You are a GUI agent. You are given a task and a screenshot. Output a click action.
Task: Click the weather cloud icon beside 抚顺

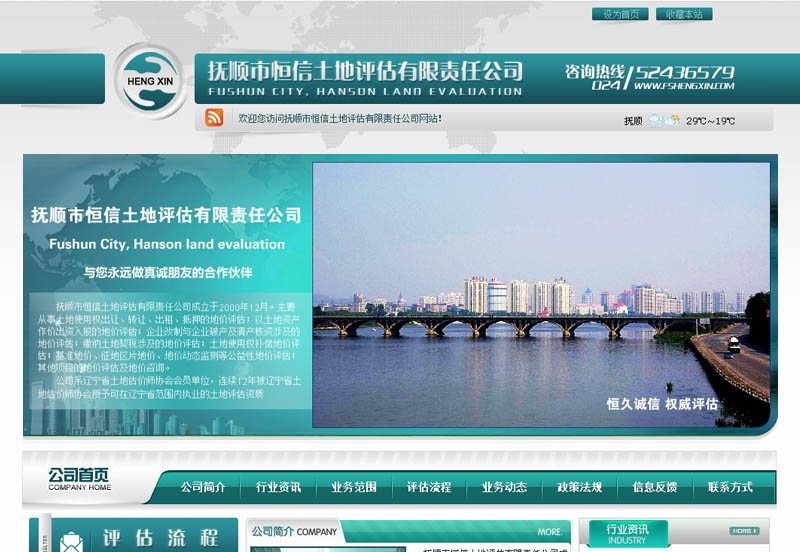point(664,120)
